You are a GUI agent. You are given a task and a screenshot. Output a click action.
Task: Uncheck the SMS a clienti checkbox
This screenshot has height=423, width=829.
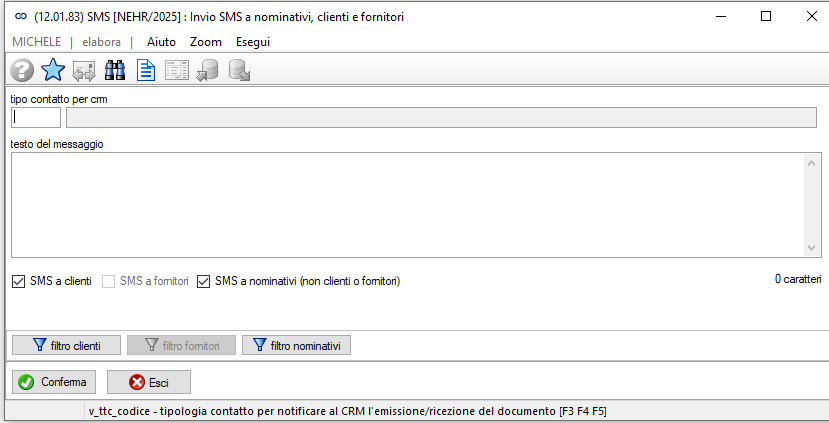click(19, 281)
